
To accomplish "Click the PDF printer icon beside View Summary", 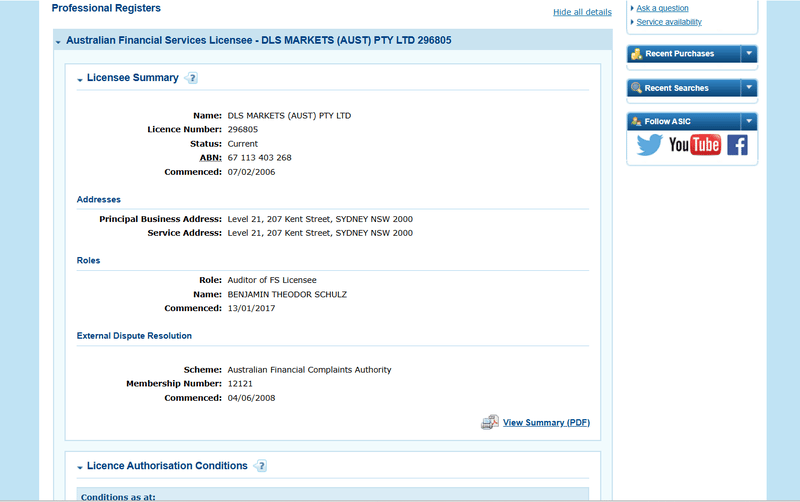I will point(490,422).
